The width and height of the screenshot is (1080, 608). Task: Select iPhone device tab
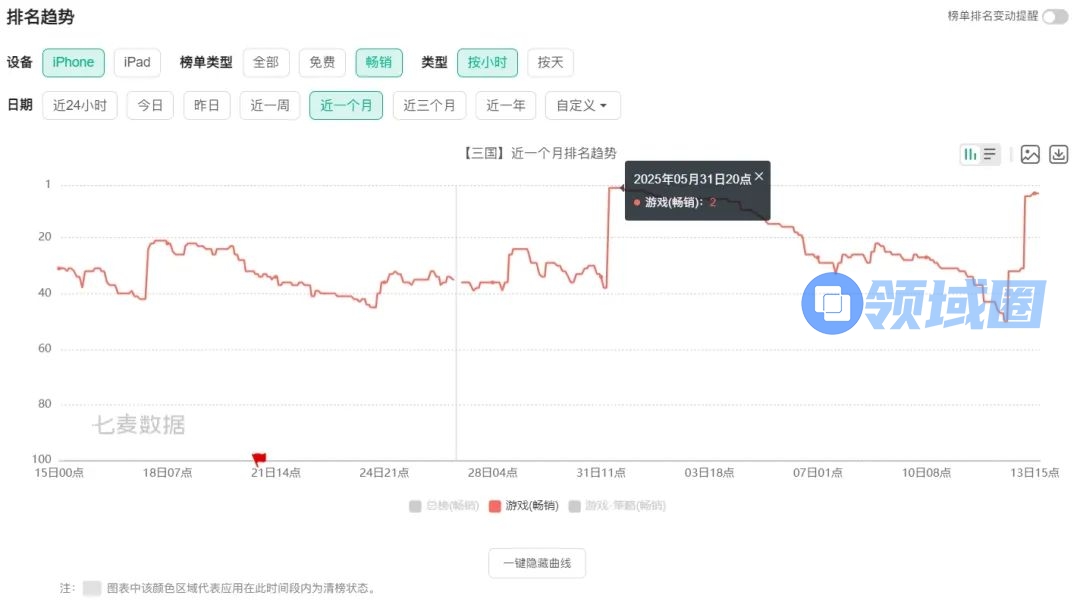73,62
